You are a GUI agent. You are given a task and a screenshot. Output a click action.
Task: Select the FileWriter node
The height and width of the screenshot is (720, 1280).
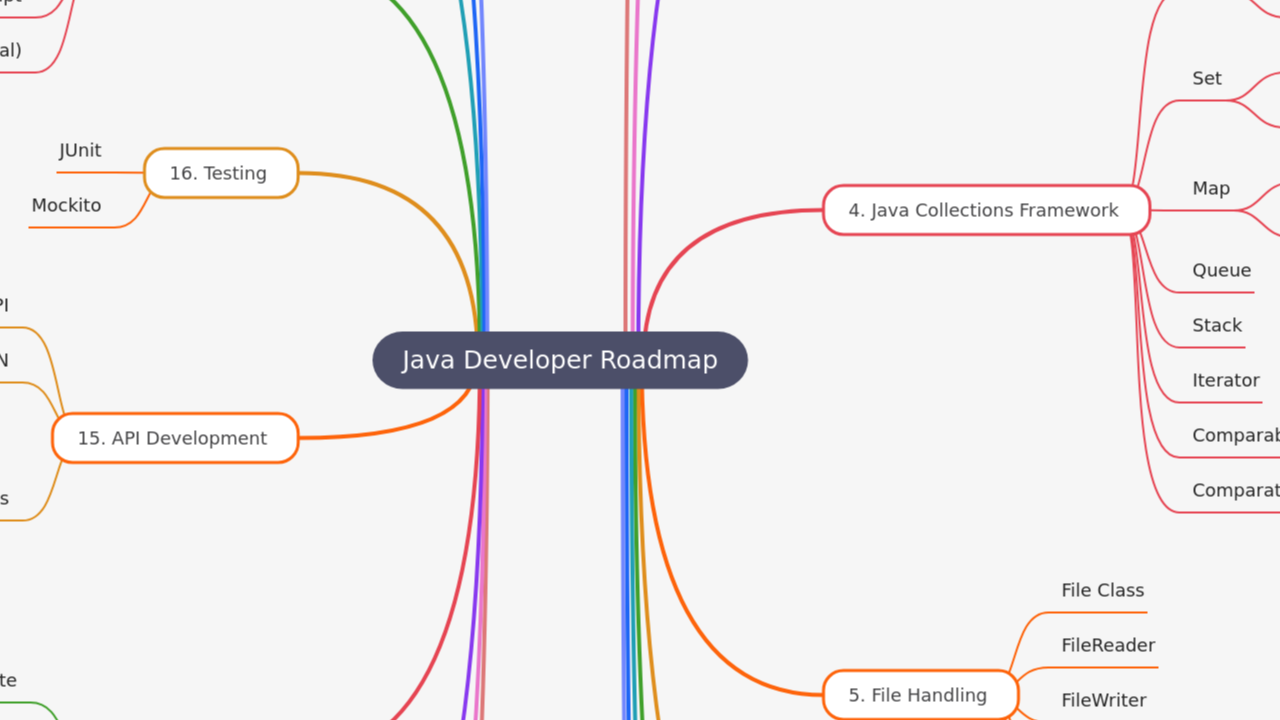[1104, 700]
